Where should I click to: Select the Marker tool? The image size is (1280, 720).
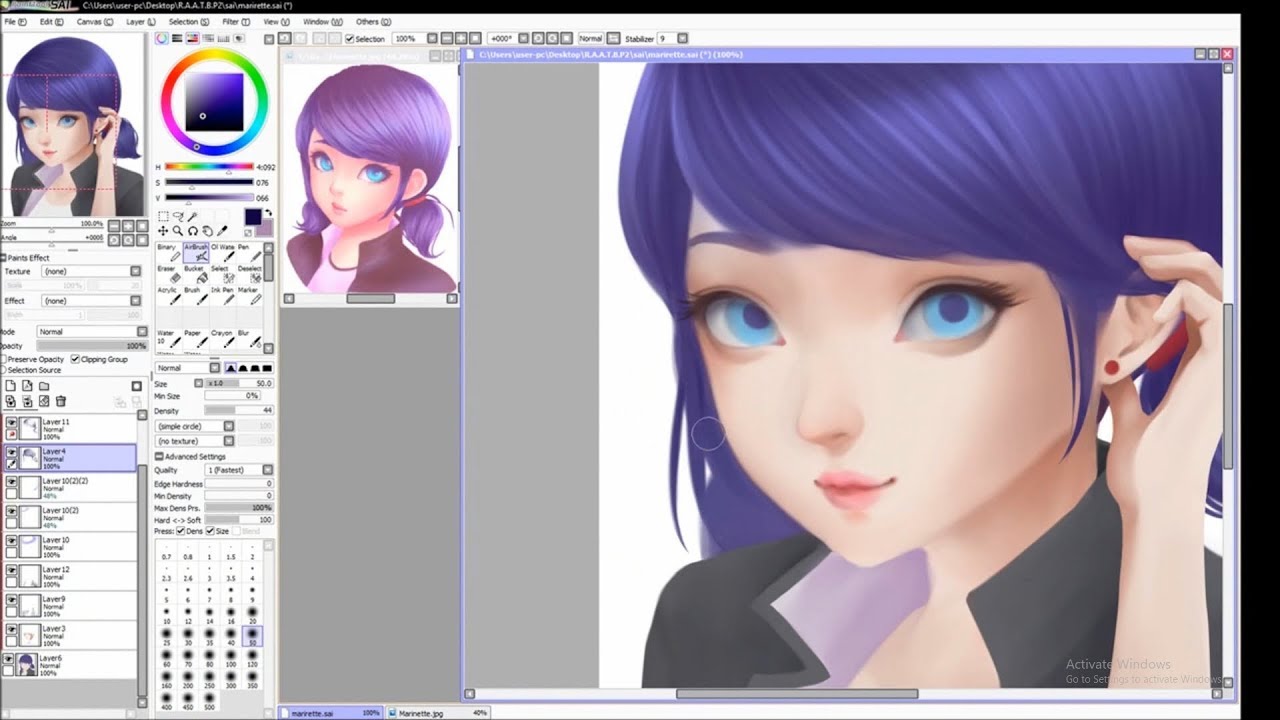click(x=251, y=295)
